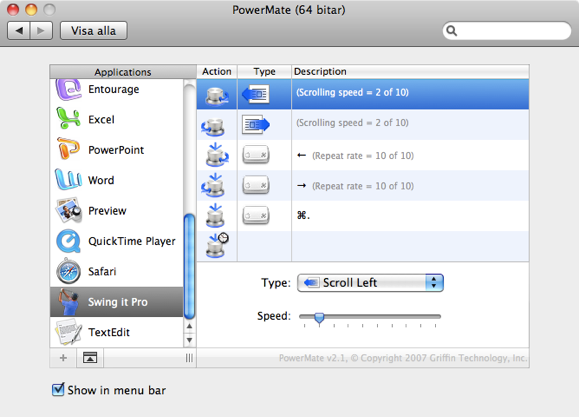
Task: Click the scroll-right type icon in the second row
Action: click(x=256, y=124)
